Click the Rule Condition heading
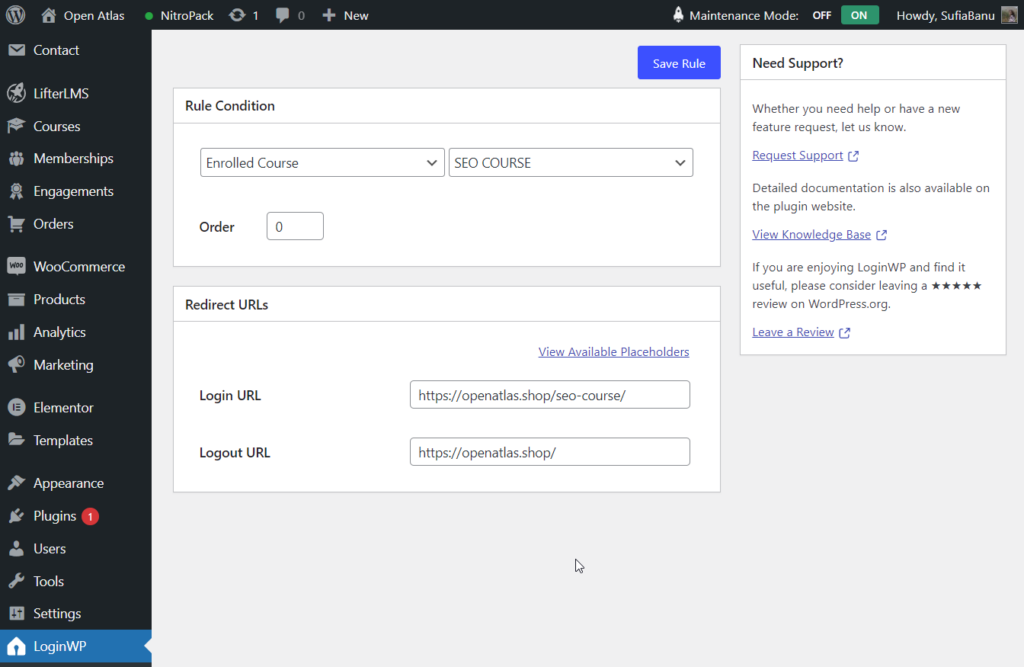Screen dimensions: 1024x667 tap(230, 106)
